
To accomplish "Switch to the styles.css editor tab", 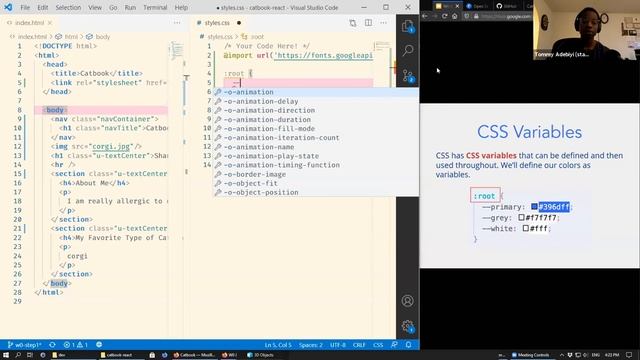I will pyautogui.click(x=217, y=23).
